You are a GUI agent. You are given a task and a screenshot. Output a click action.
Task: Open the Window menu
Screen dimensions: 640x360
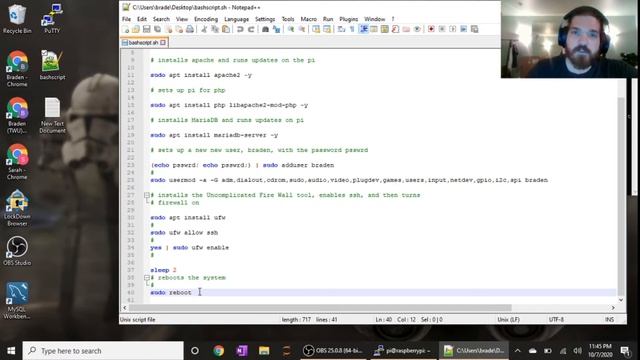click(x=374, y=19)
